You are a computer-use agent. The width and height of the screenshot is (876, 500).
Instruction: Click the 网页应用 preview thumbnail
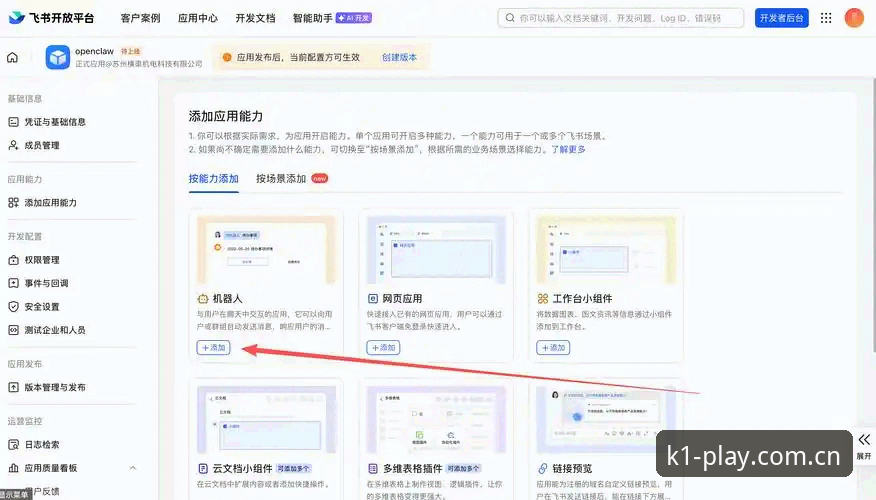pyautogui.click(x=436, y=250)
